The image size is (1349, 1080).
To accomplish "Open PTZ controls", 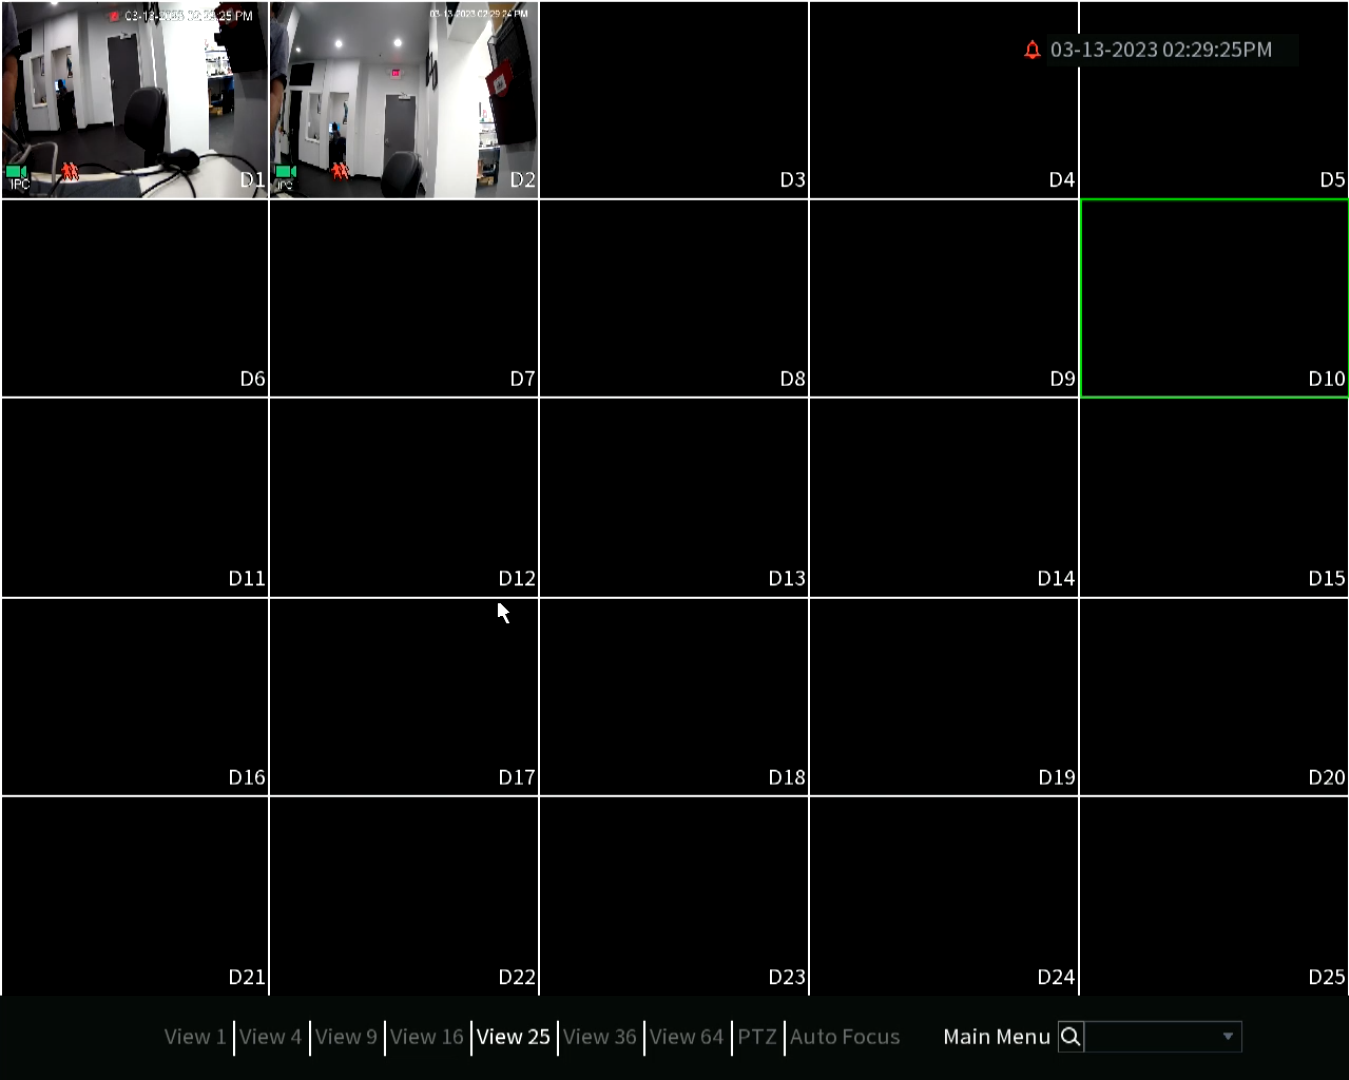I will pos(757,1037).
